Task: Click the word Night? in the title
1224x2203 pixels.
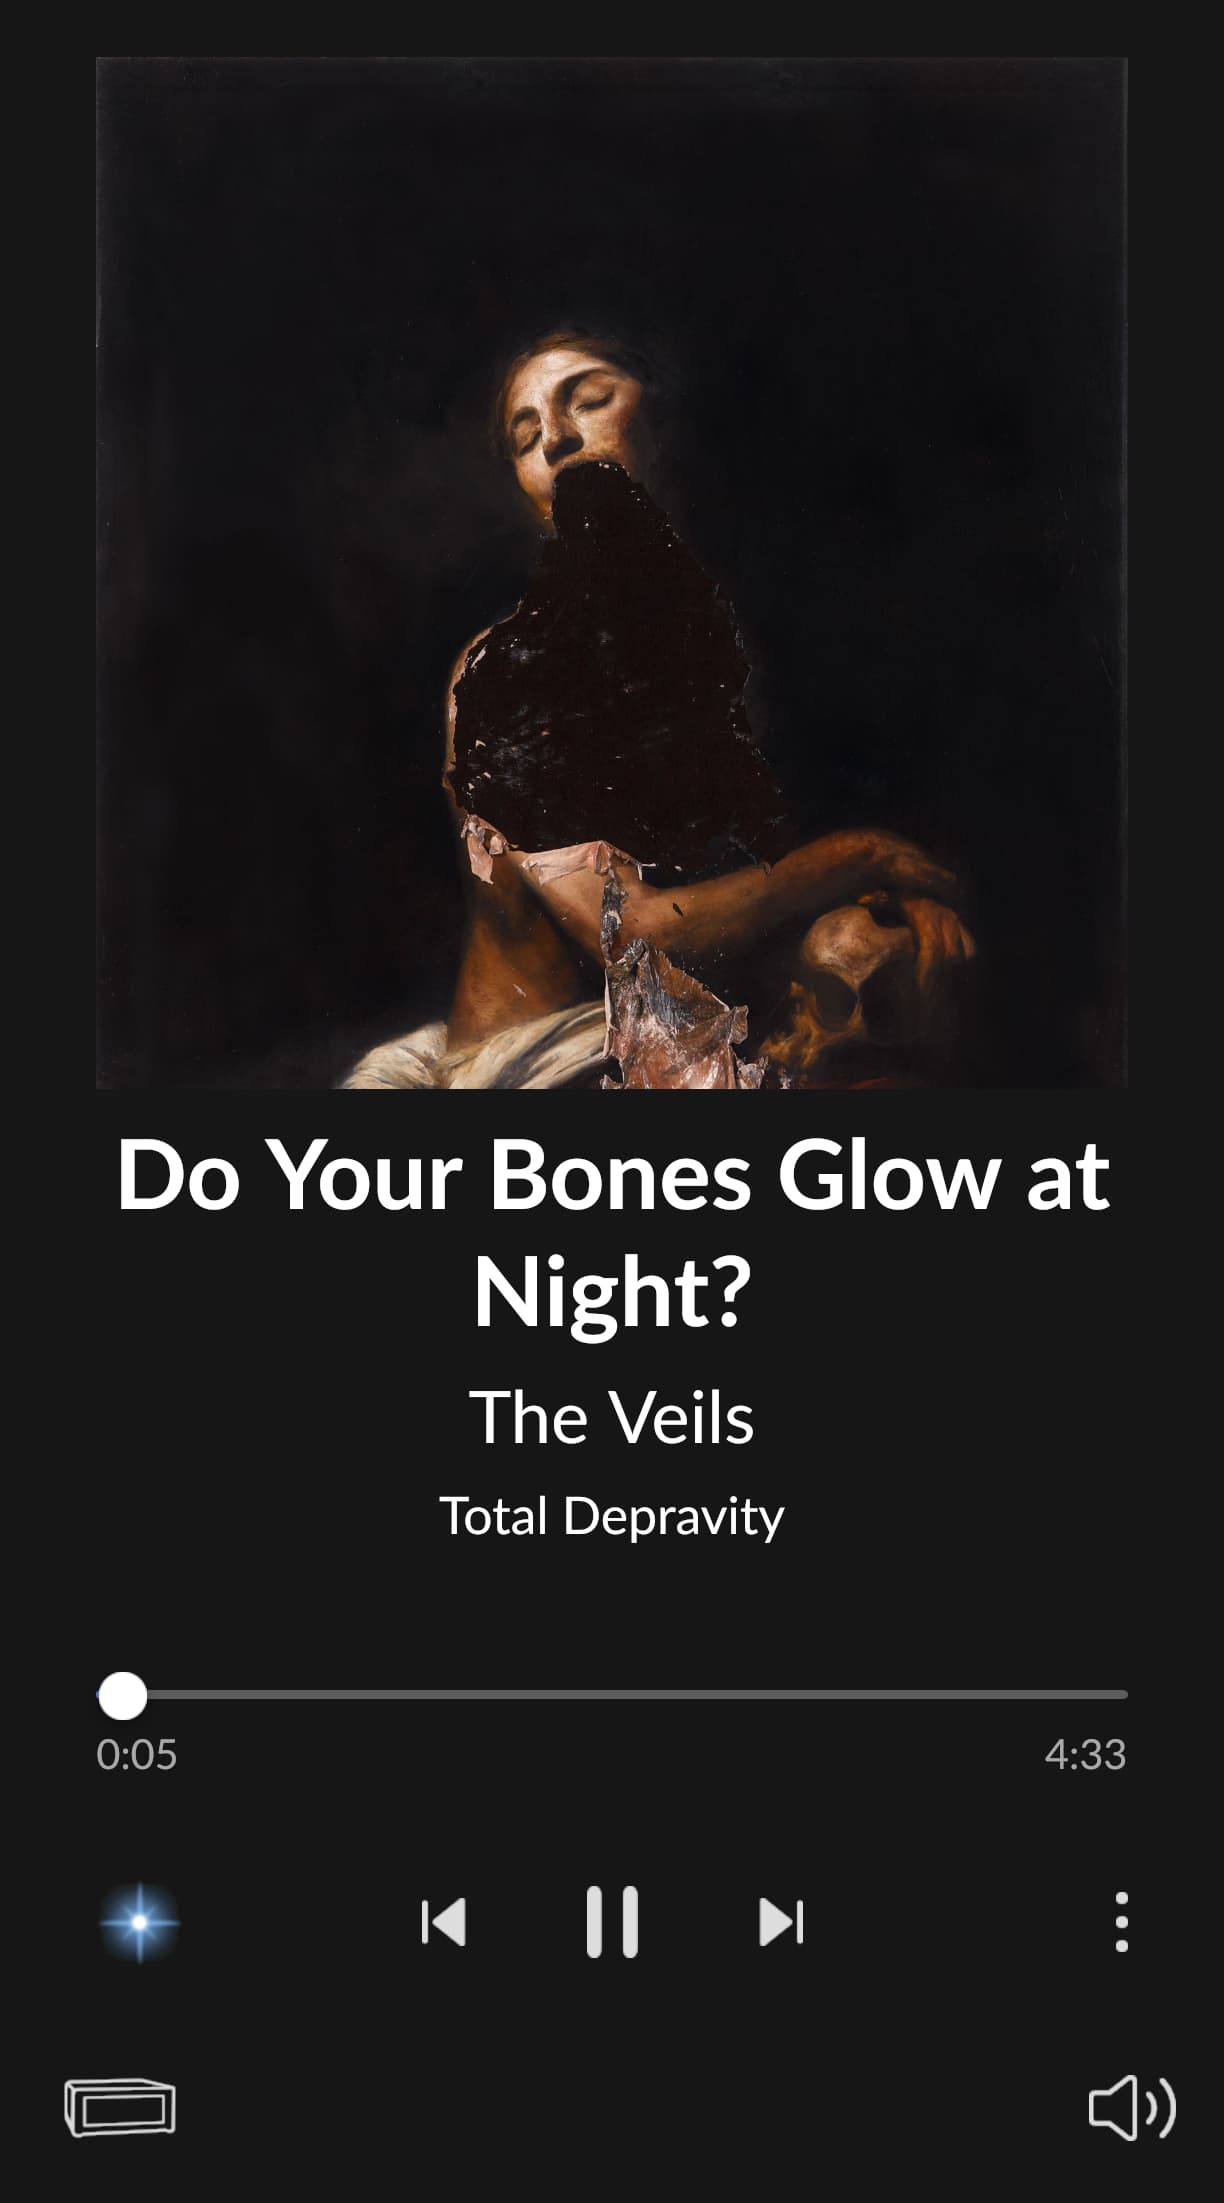Action: tap(612, 1293)
